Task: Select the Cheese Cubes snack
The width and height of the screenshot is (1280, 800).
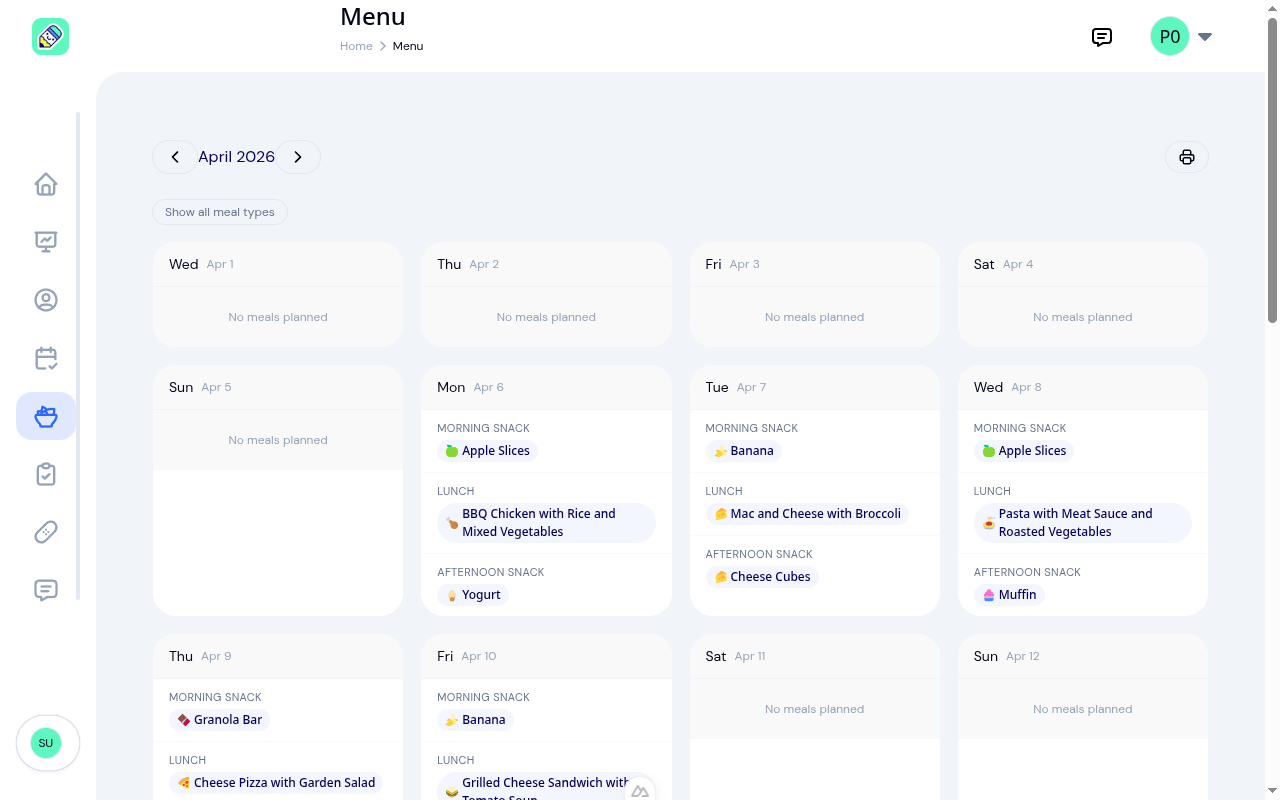Action: pos(762,577)
